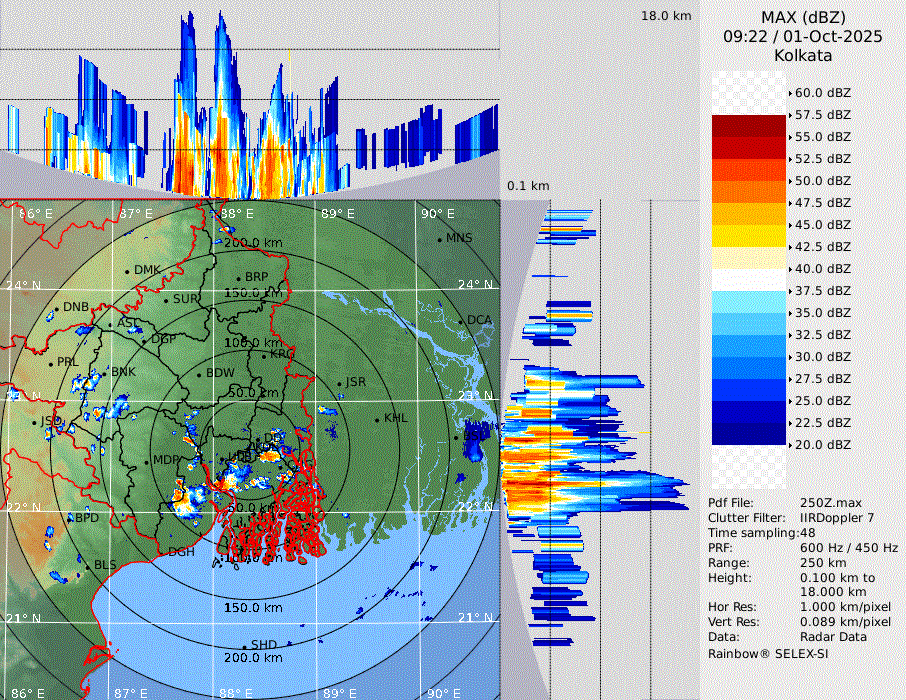
Task: Click the arrow tick beside 40.0 dBZ
Action: coord(790,269)
